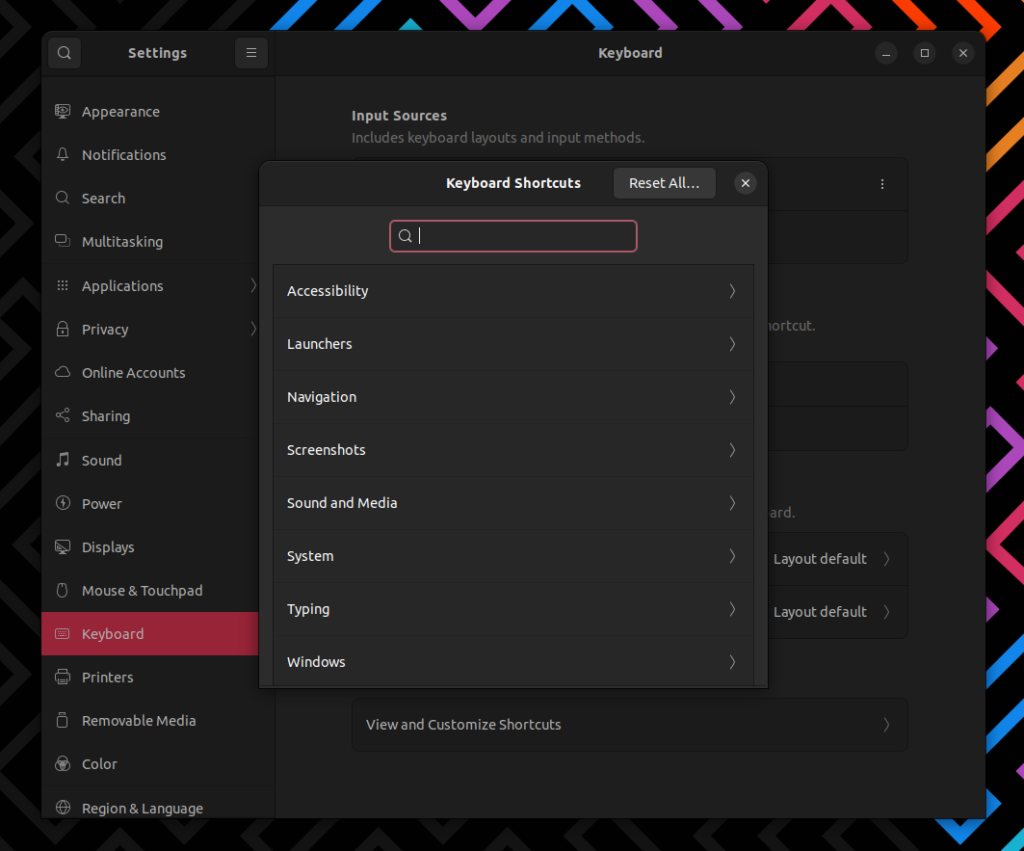Close the Keyboard Shortcuts dialog
This screenshot has height=851, width=1024.
[x=745, y=183]
